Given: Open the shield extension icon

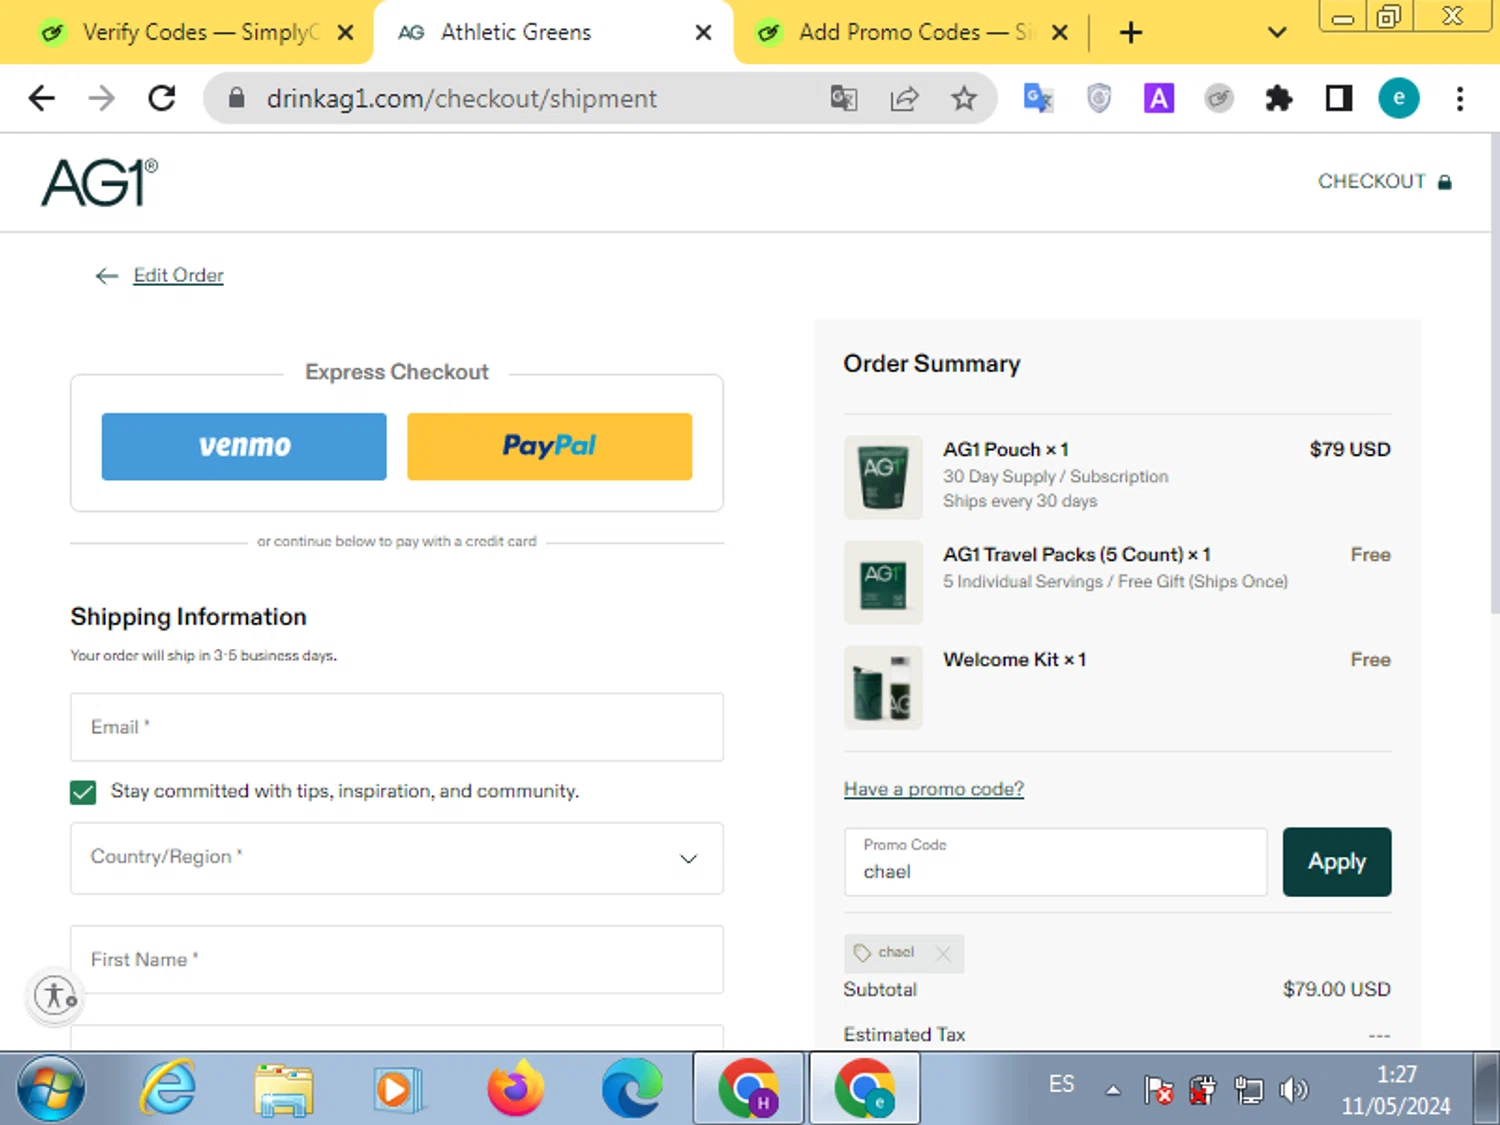Looking at the screenshot, I should 1099,98.
